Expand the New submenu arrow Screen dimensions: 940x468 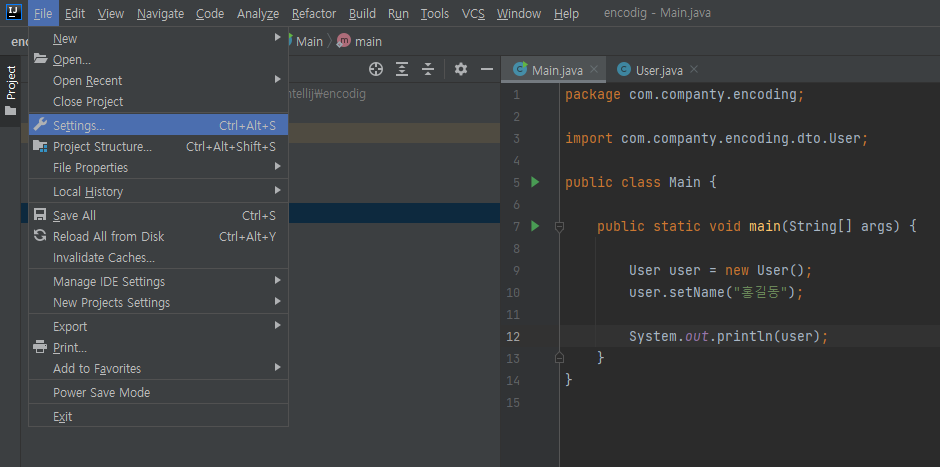278,38
